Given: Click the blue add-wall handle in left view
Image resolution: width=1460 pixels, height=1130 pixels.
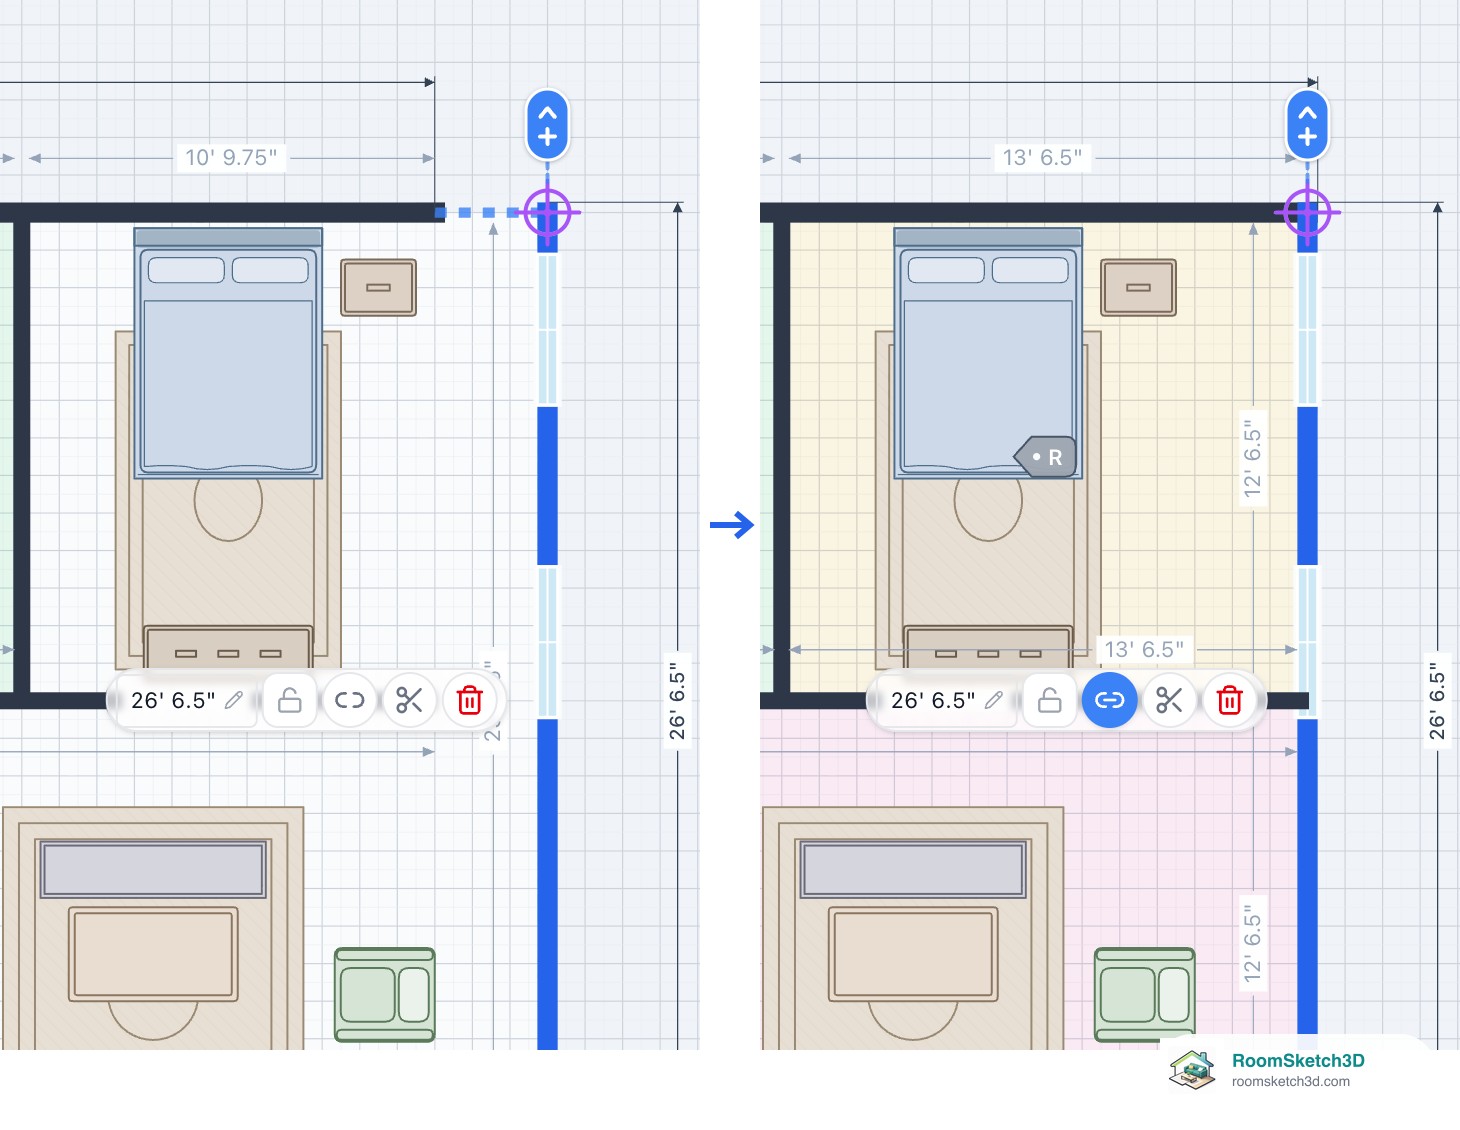Looking at the screenshot, I should point(547,125).
